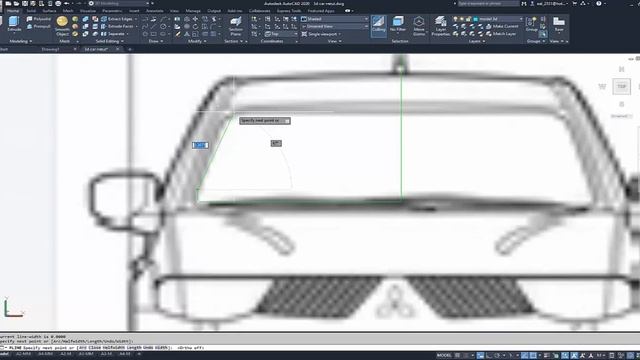
Task: Open the Output ribbon tab
Action: (214, 11)
